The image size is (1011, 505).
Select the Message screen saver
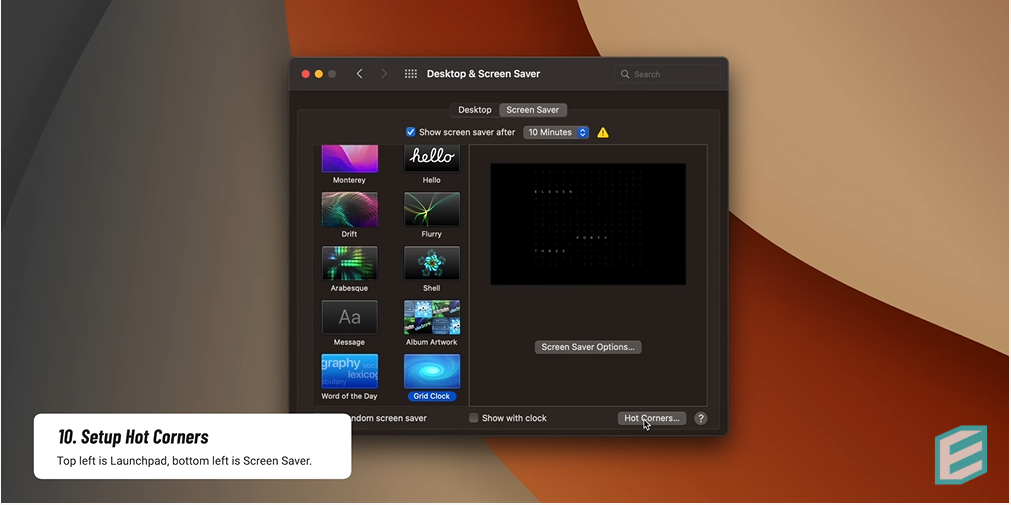click(349, 317)
